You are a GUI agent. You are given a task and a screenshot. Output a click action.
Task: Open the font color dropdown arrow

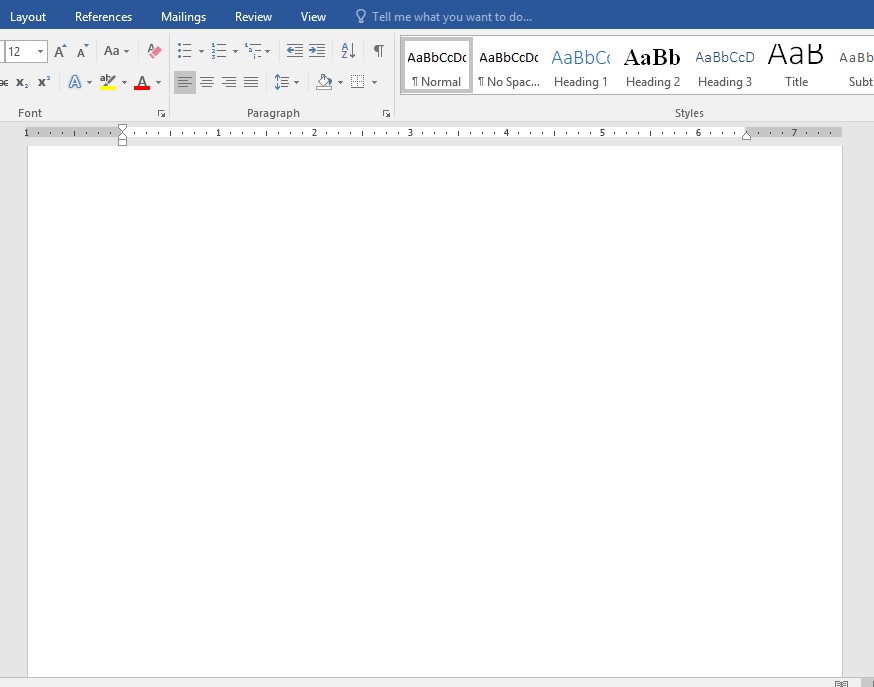[158, 83]
